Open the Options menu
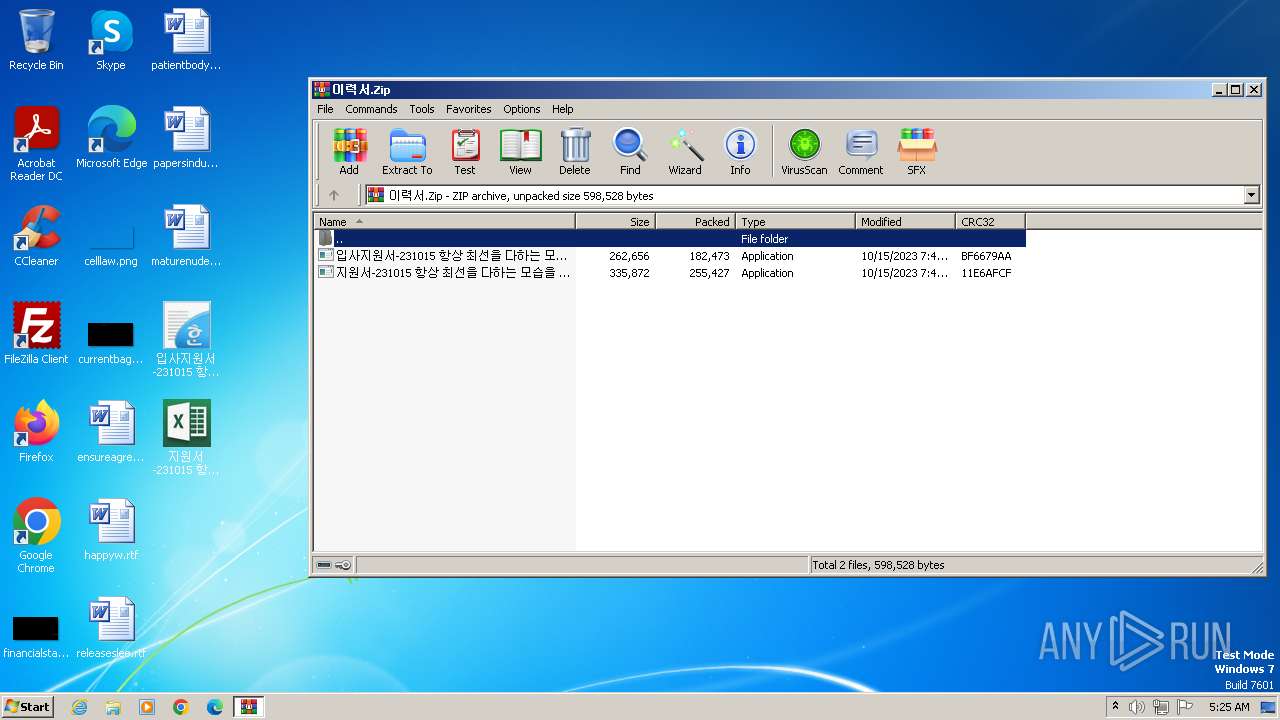The height and width of the screenshot is (720, 1280). click(x=522, y=109)
